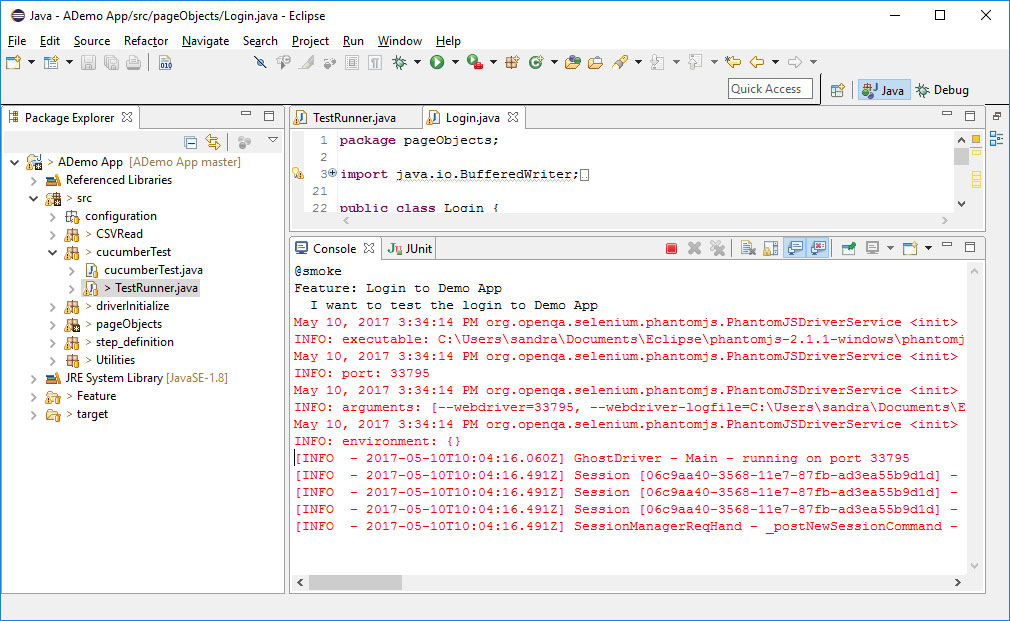Open the Navigate menu
Image resolution: width=1010 pixels, height=621 pixels.
(205, 41)
